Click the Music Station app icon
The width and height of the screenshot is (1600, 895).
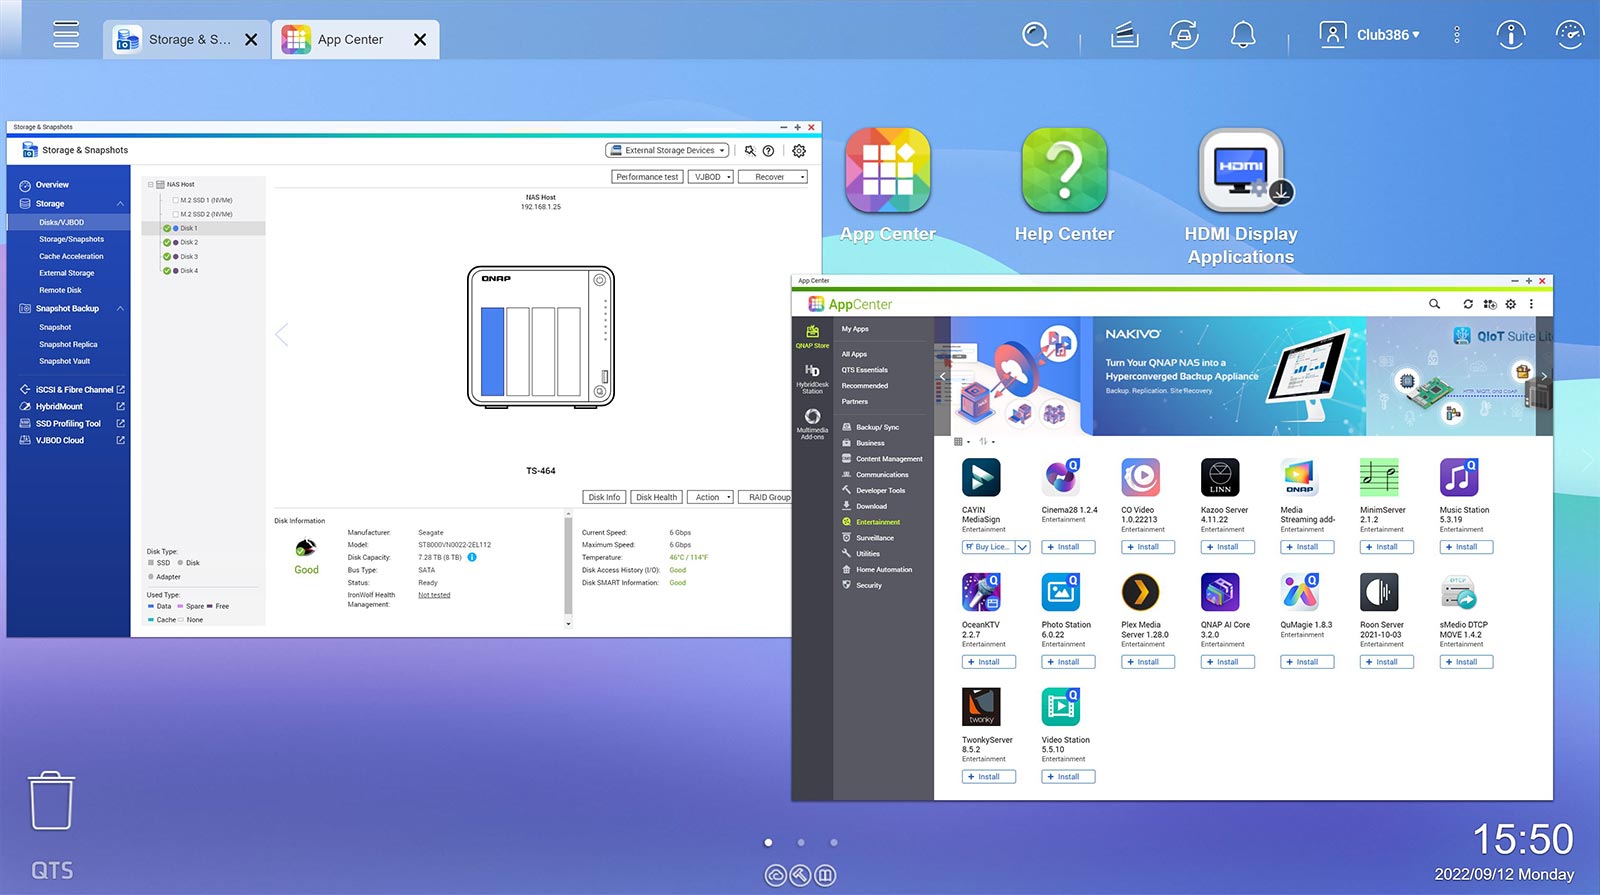click(x=1459, y=477)
